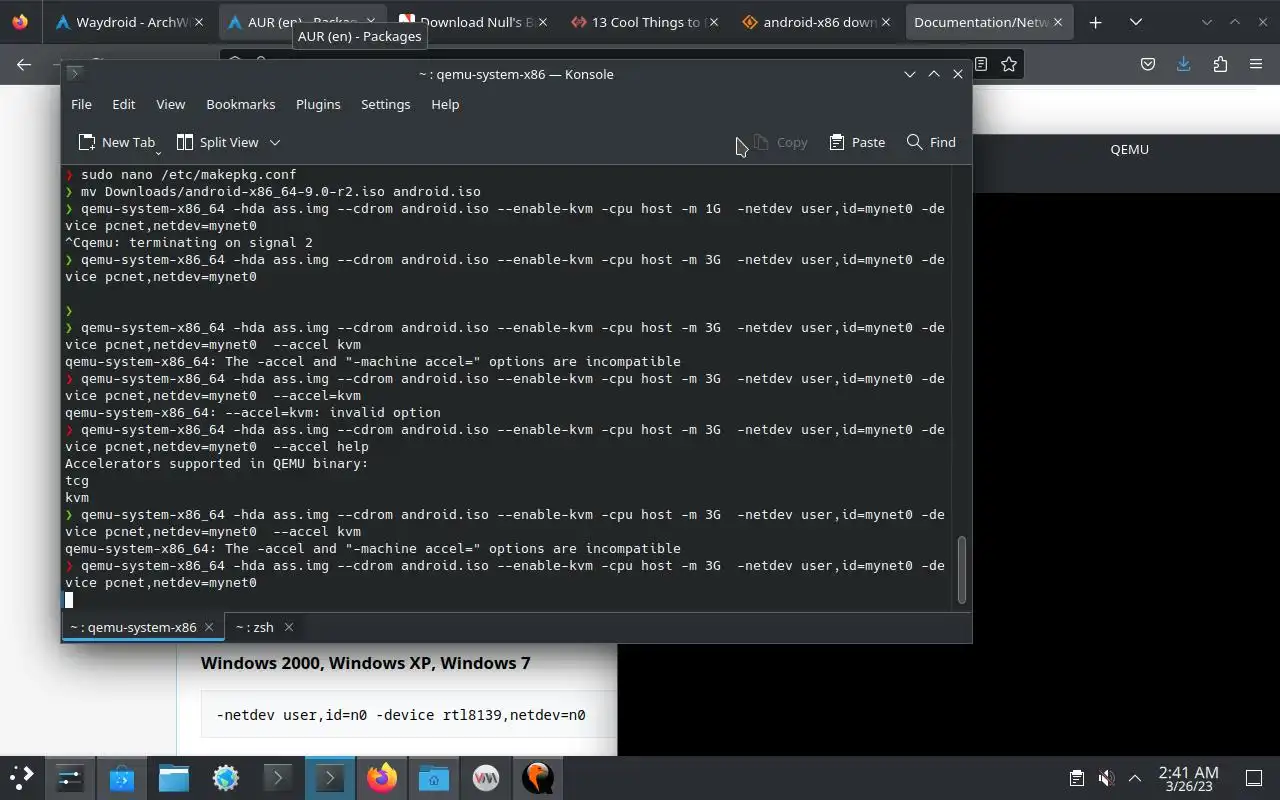The width and height of the screenshot is (1280, 800).
Task: Toggle Firefox reader view icon
Action: click(981, 64)
